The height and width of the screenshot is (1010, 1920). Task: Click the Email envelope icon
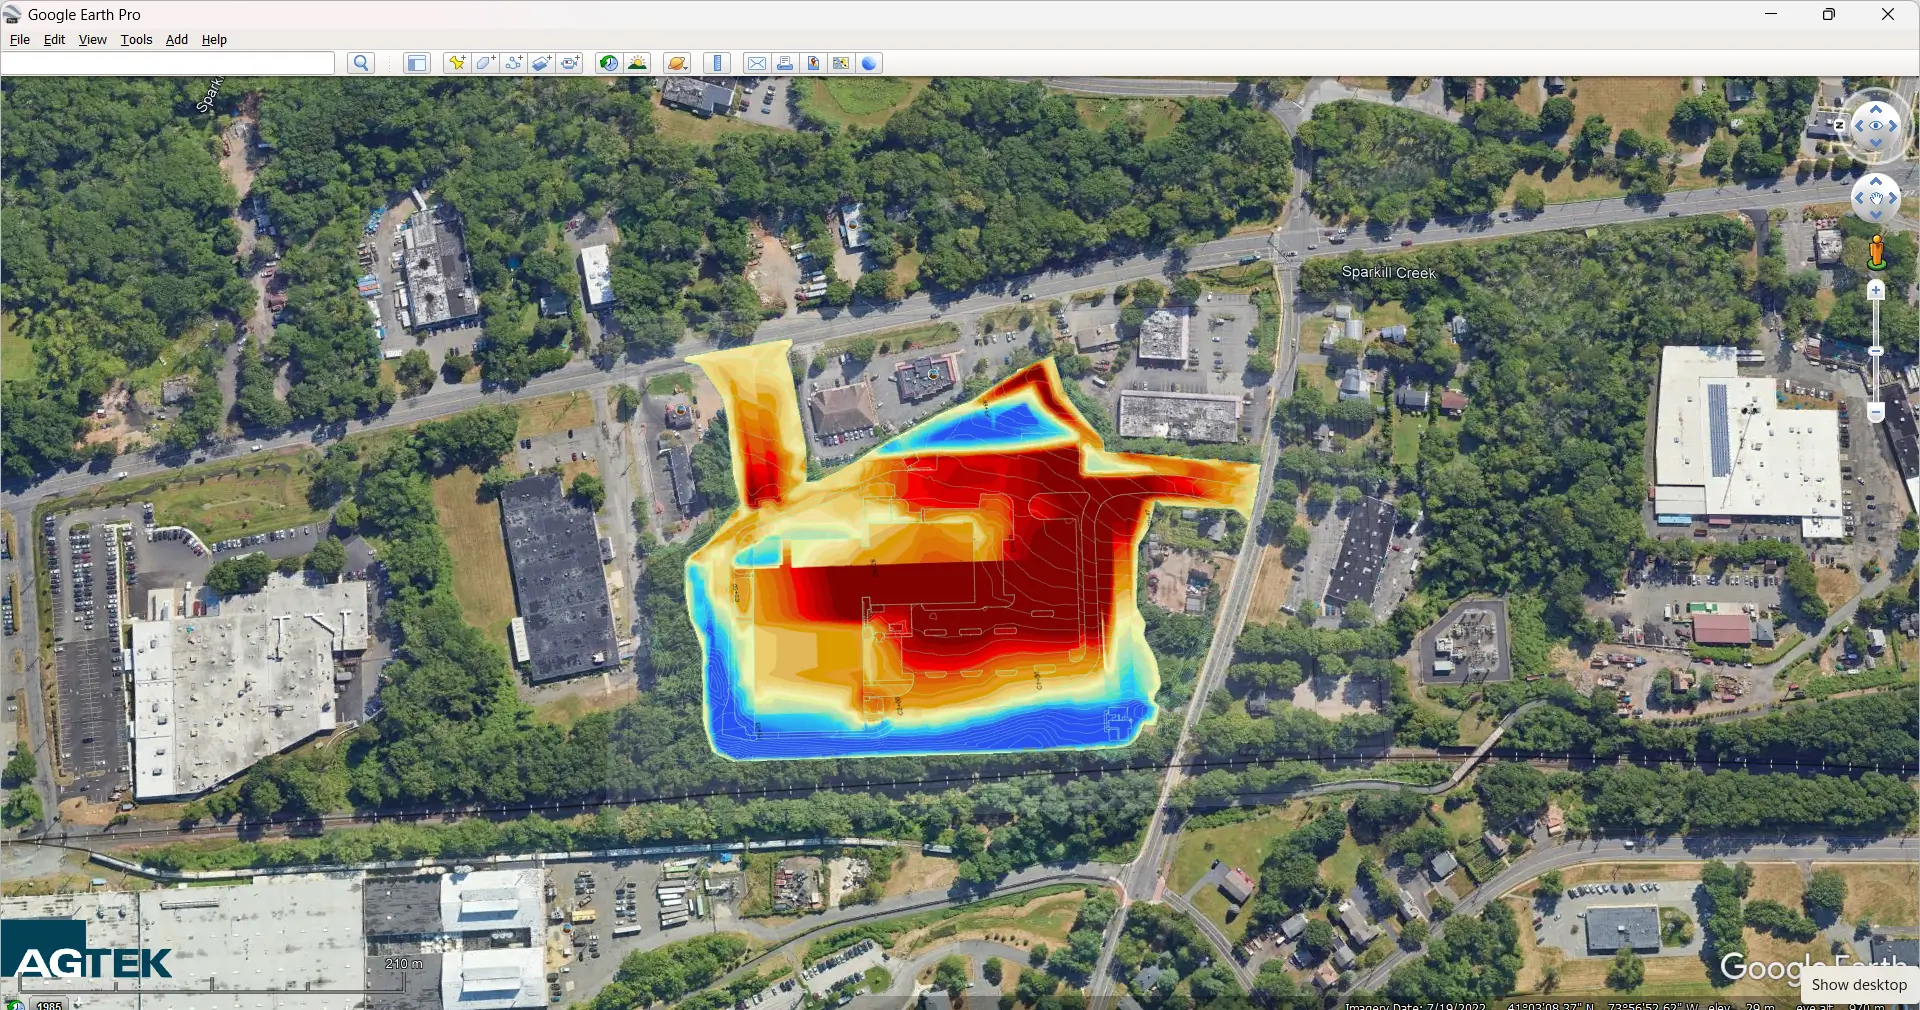(757, 63)
